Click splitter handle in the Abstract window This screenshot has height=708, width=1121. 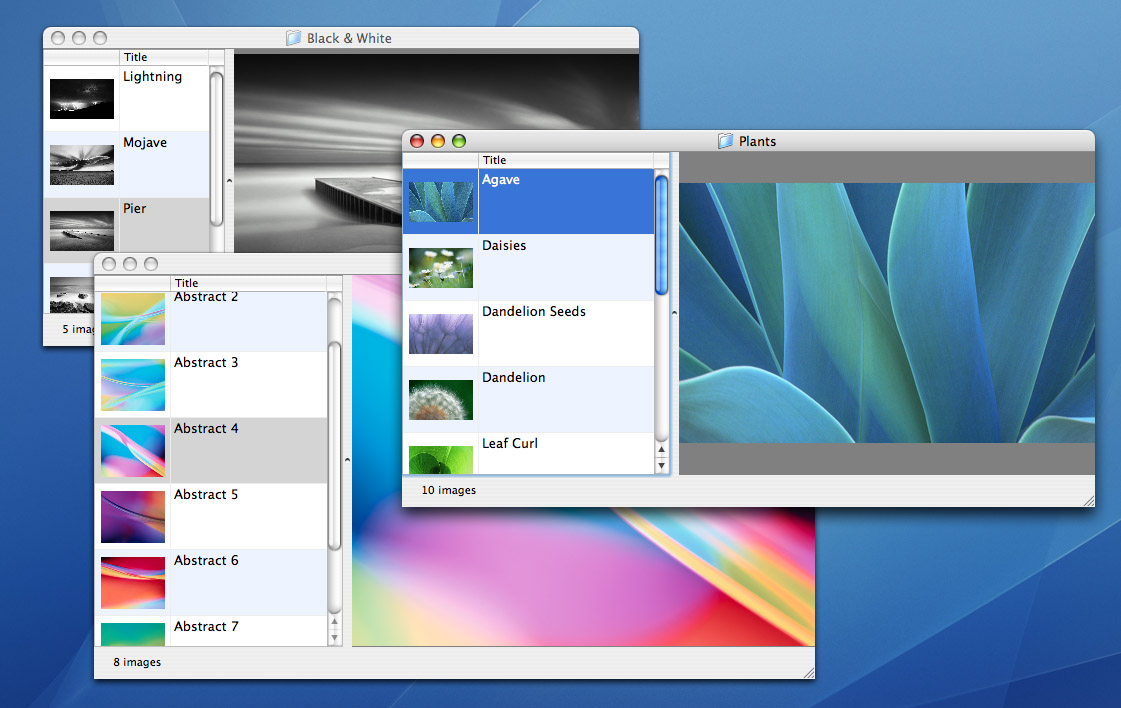click(x=346, y=460)
